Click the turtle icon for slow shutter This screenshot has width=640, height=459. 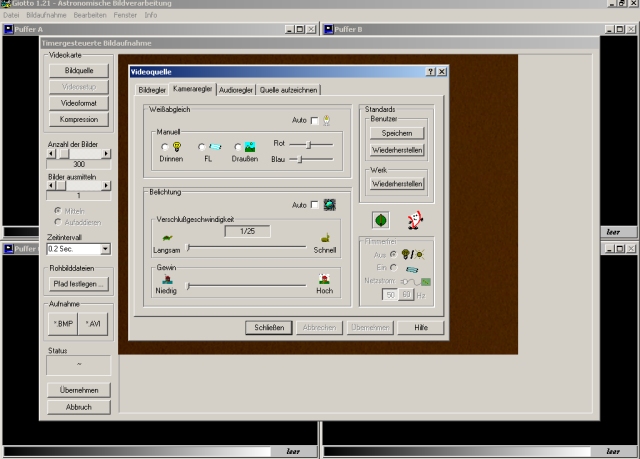coord(168,237)
